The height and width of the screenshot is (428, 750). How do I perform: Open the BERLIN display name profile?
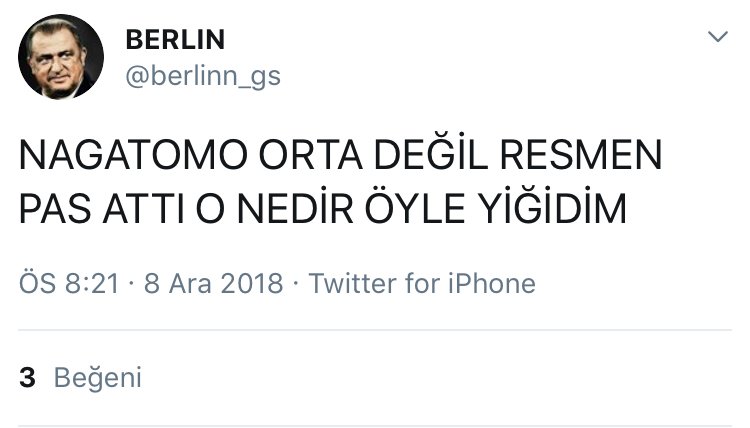point(175,40)
